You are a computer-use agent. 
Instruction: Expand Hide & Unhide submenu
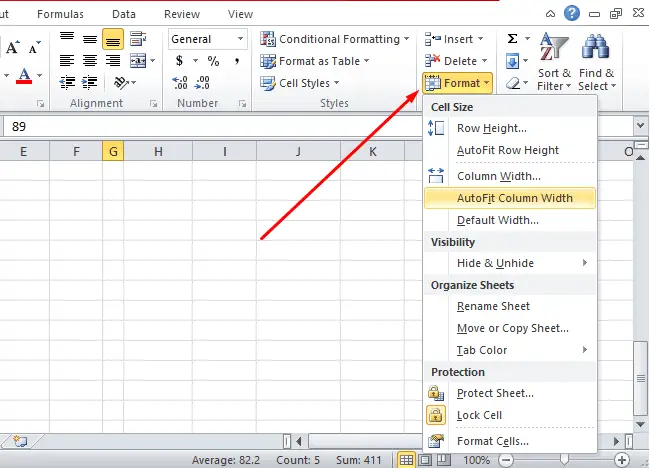(510, 263)
